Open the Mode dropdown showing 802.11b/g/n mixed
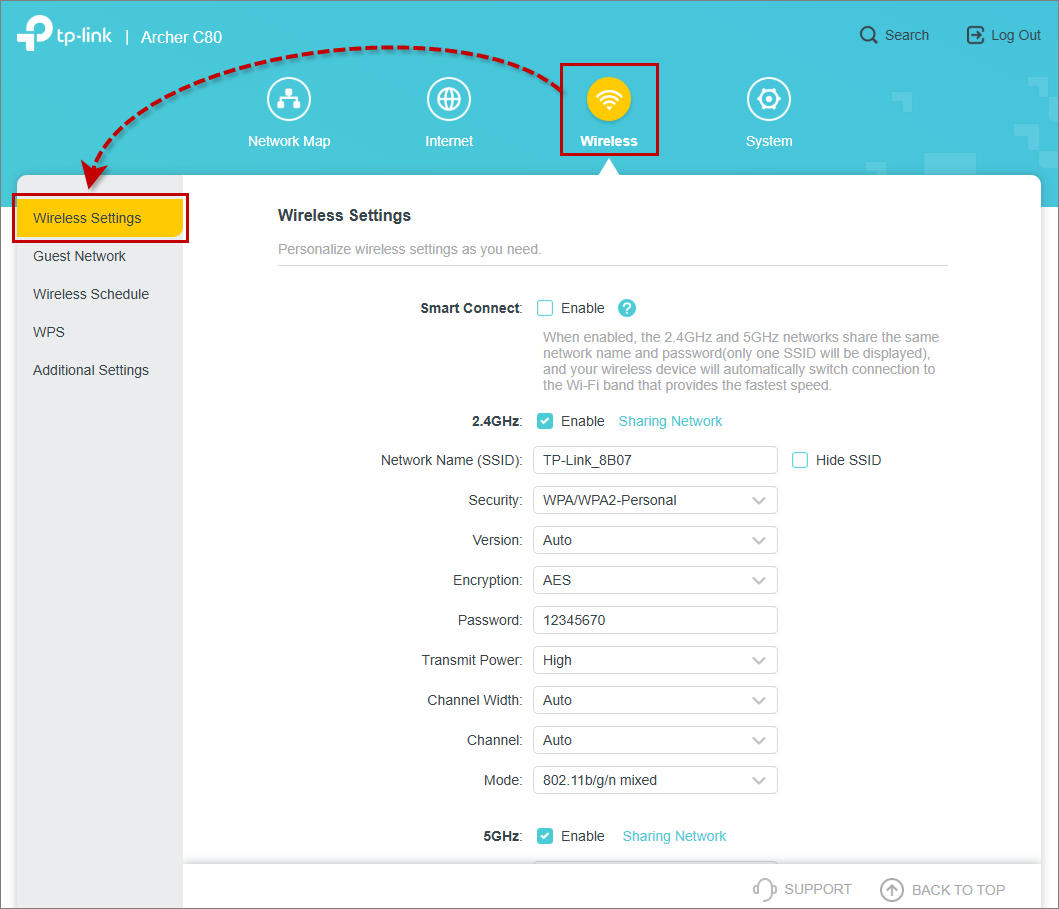Screen dimensions: 1059x909 pos(655,780)
